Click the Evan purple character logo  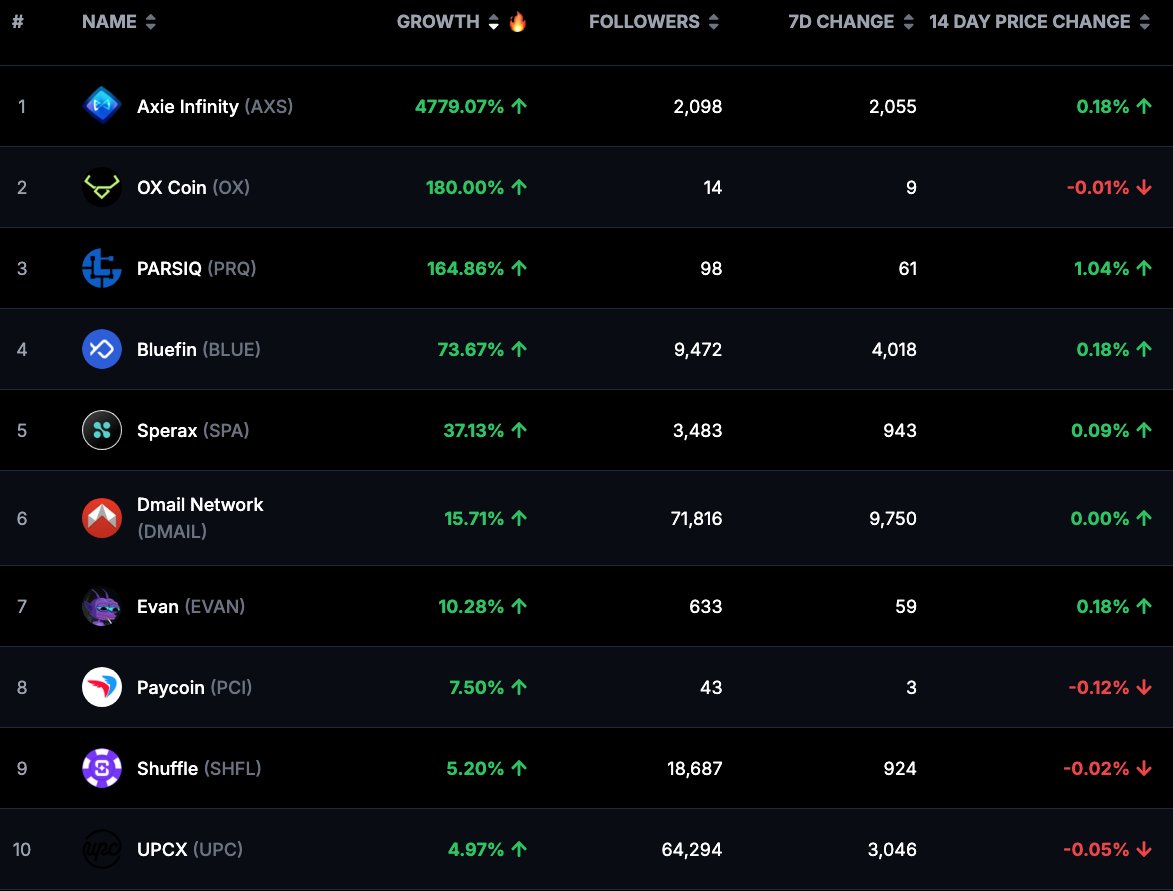pyautogui.click(x=102, y=606)
